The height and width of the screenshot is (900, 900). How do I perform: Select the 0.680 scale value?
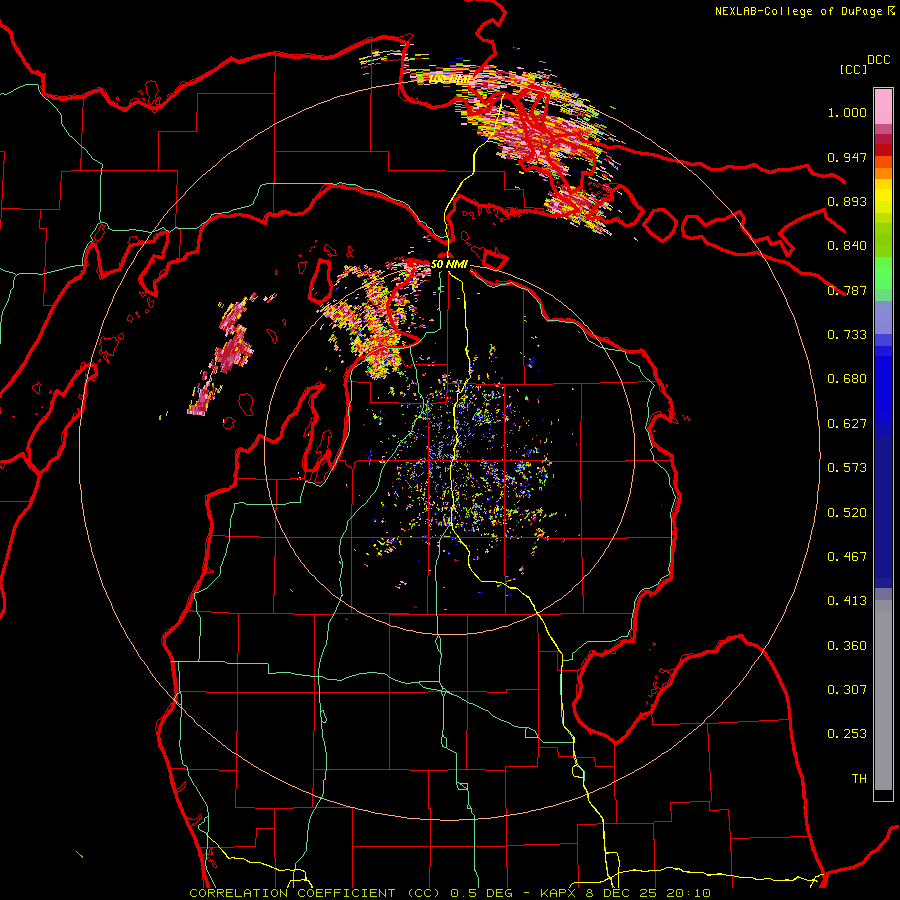coord(847,379)
